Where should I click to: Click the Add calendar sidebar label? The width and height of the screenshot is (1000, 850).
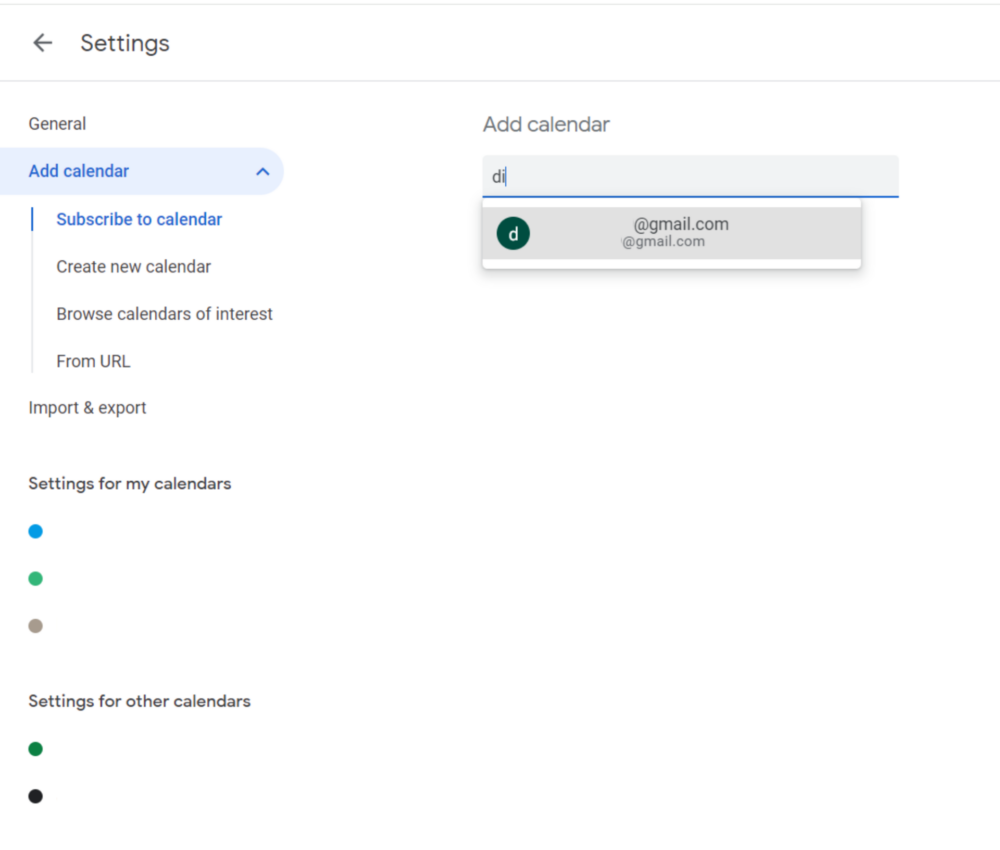pyautogui.click(x=79, y=171)
